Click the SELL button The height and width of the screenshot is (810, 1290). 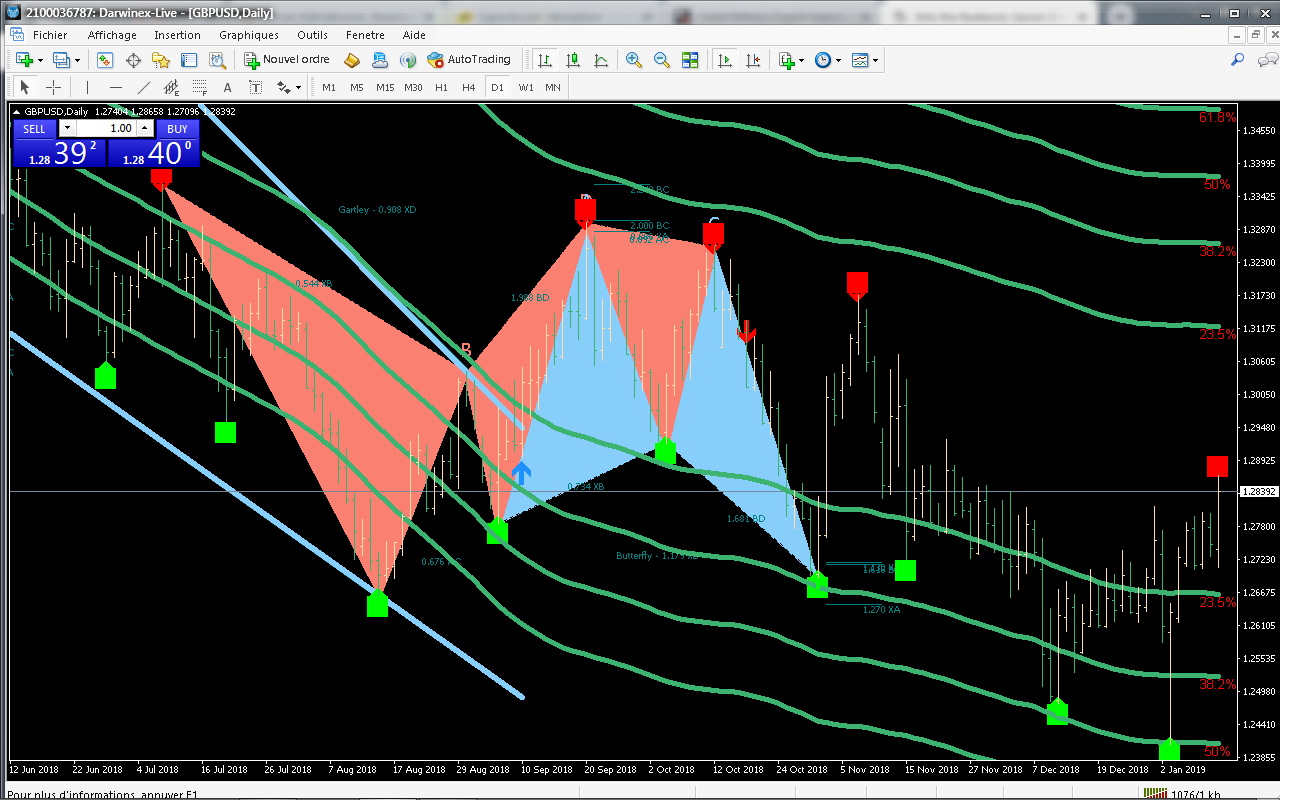pyautogui.click(x=34, y=129)
